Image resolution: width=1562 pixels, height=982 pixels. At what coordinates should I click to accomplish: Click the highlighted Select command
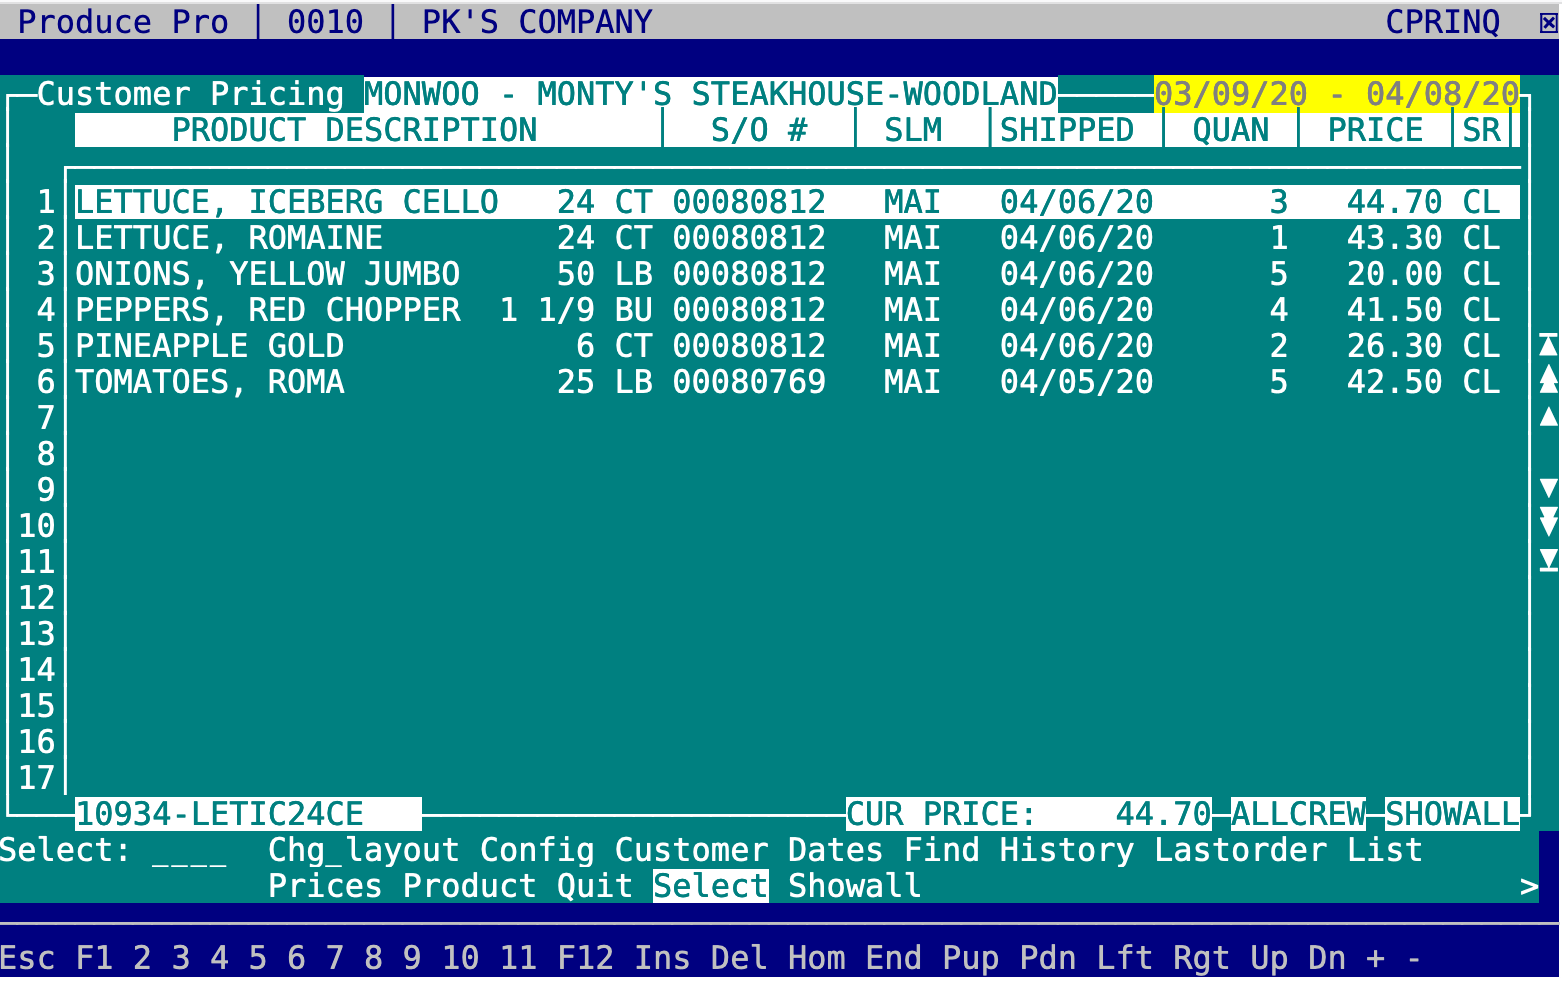point(710,886)
